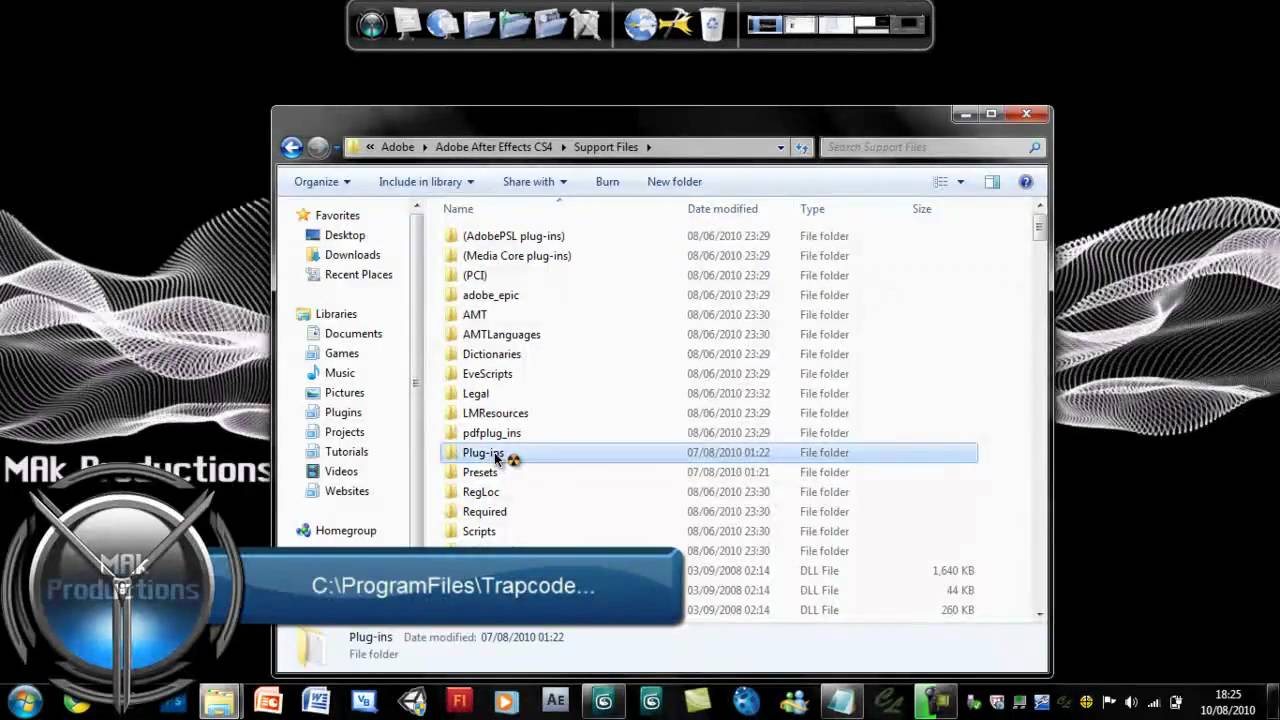Sort by the Size column header
The height and width of the screenshot is (720, 1280).
tap(921, 209)
